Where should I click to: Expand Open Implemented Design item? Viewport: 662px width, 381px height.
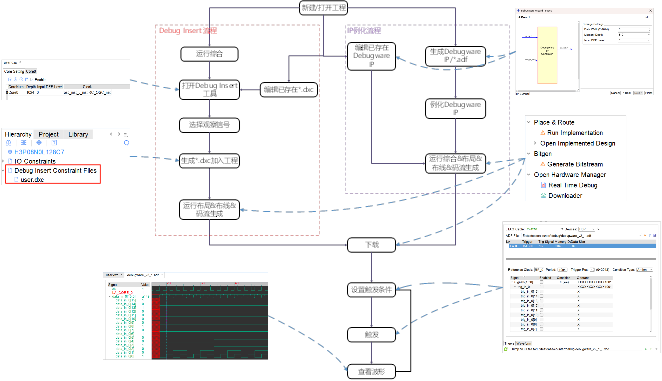click(535, 143)
